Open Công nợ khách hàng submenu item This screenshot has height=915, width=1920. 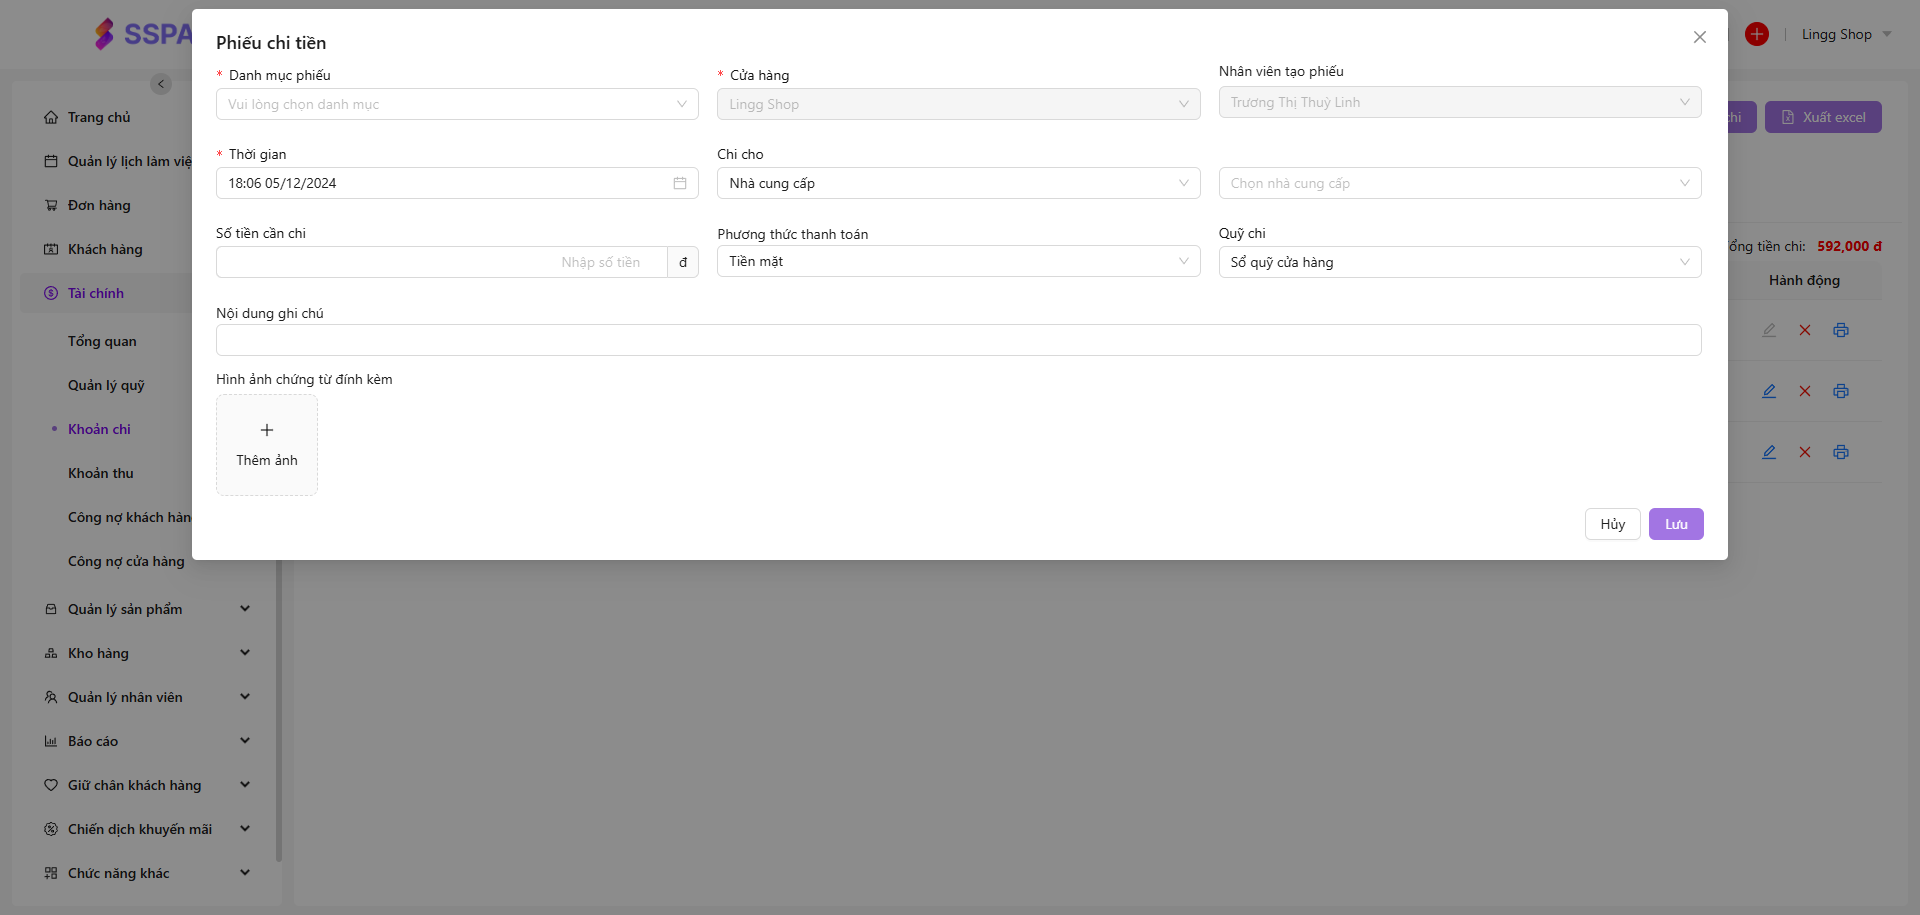click(129, 517)
